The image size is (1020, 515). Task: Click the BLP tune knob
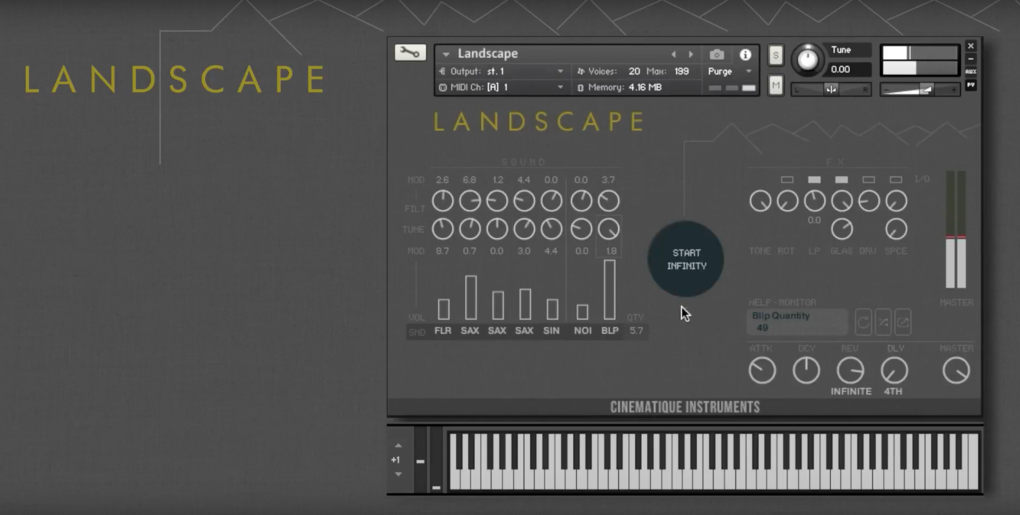(x=609, y=229)
